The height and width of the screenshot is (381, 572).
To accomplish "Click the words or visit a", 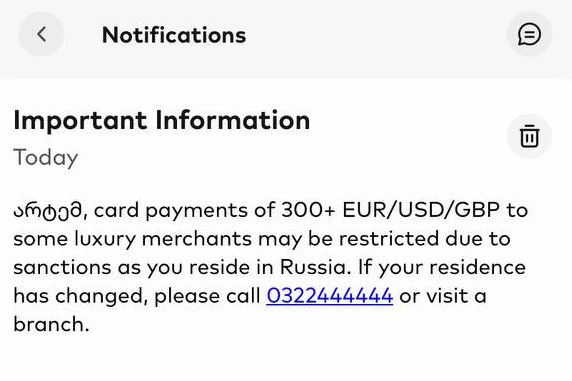I will point(443,296).
